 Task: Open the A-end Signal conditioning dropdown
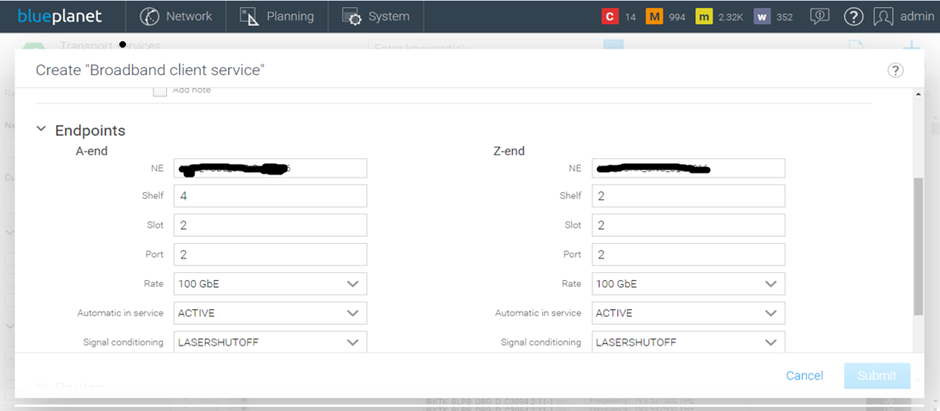click(270, 342)
